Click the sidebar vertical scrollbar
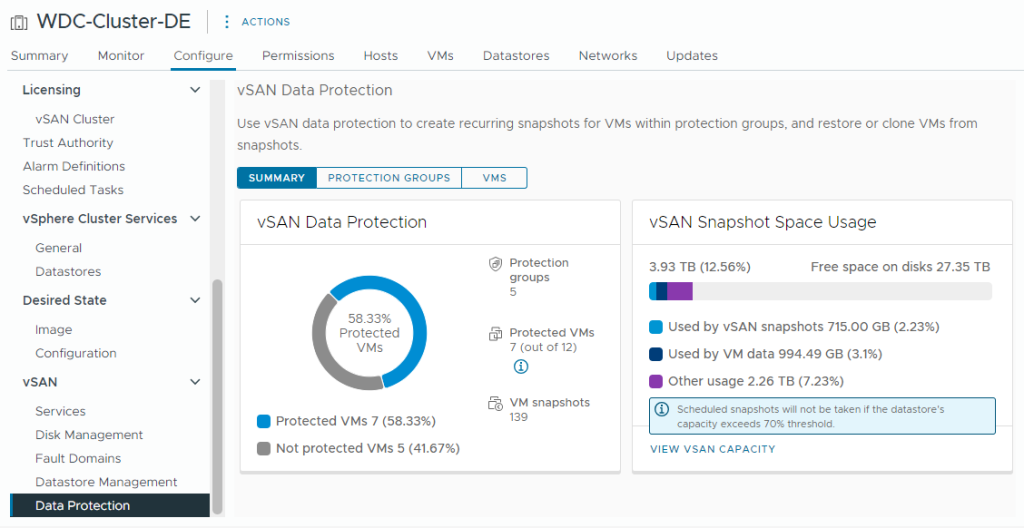Viewport: 1024px width, 528px height. 217,395
